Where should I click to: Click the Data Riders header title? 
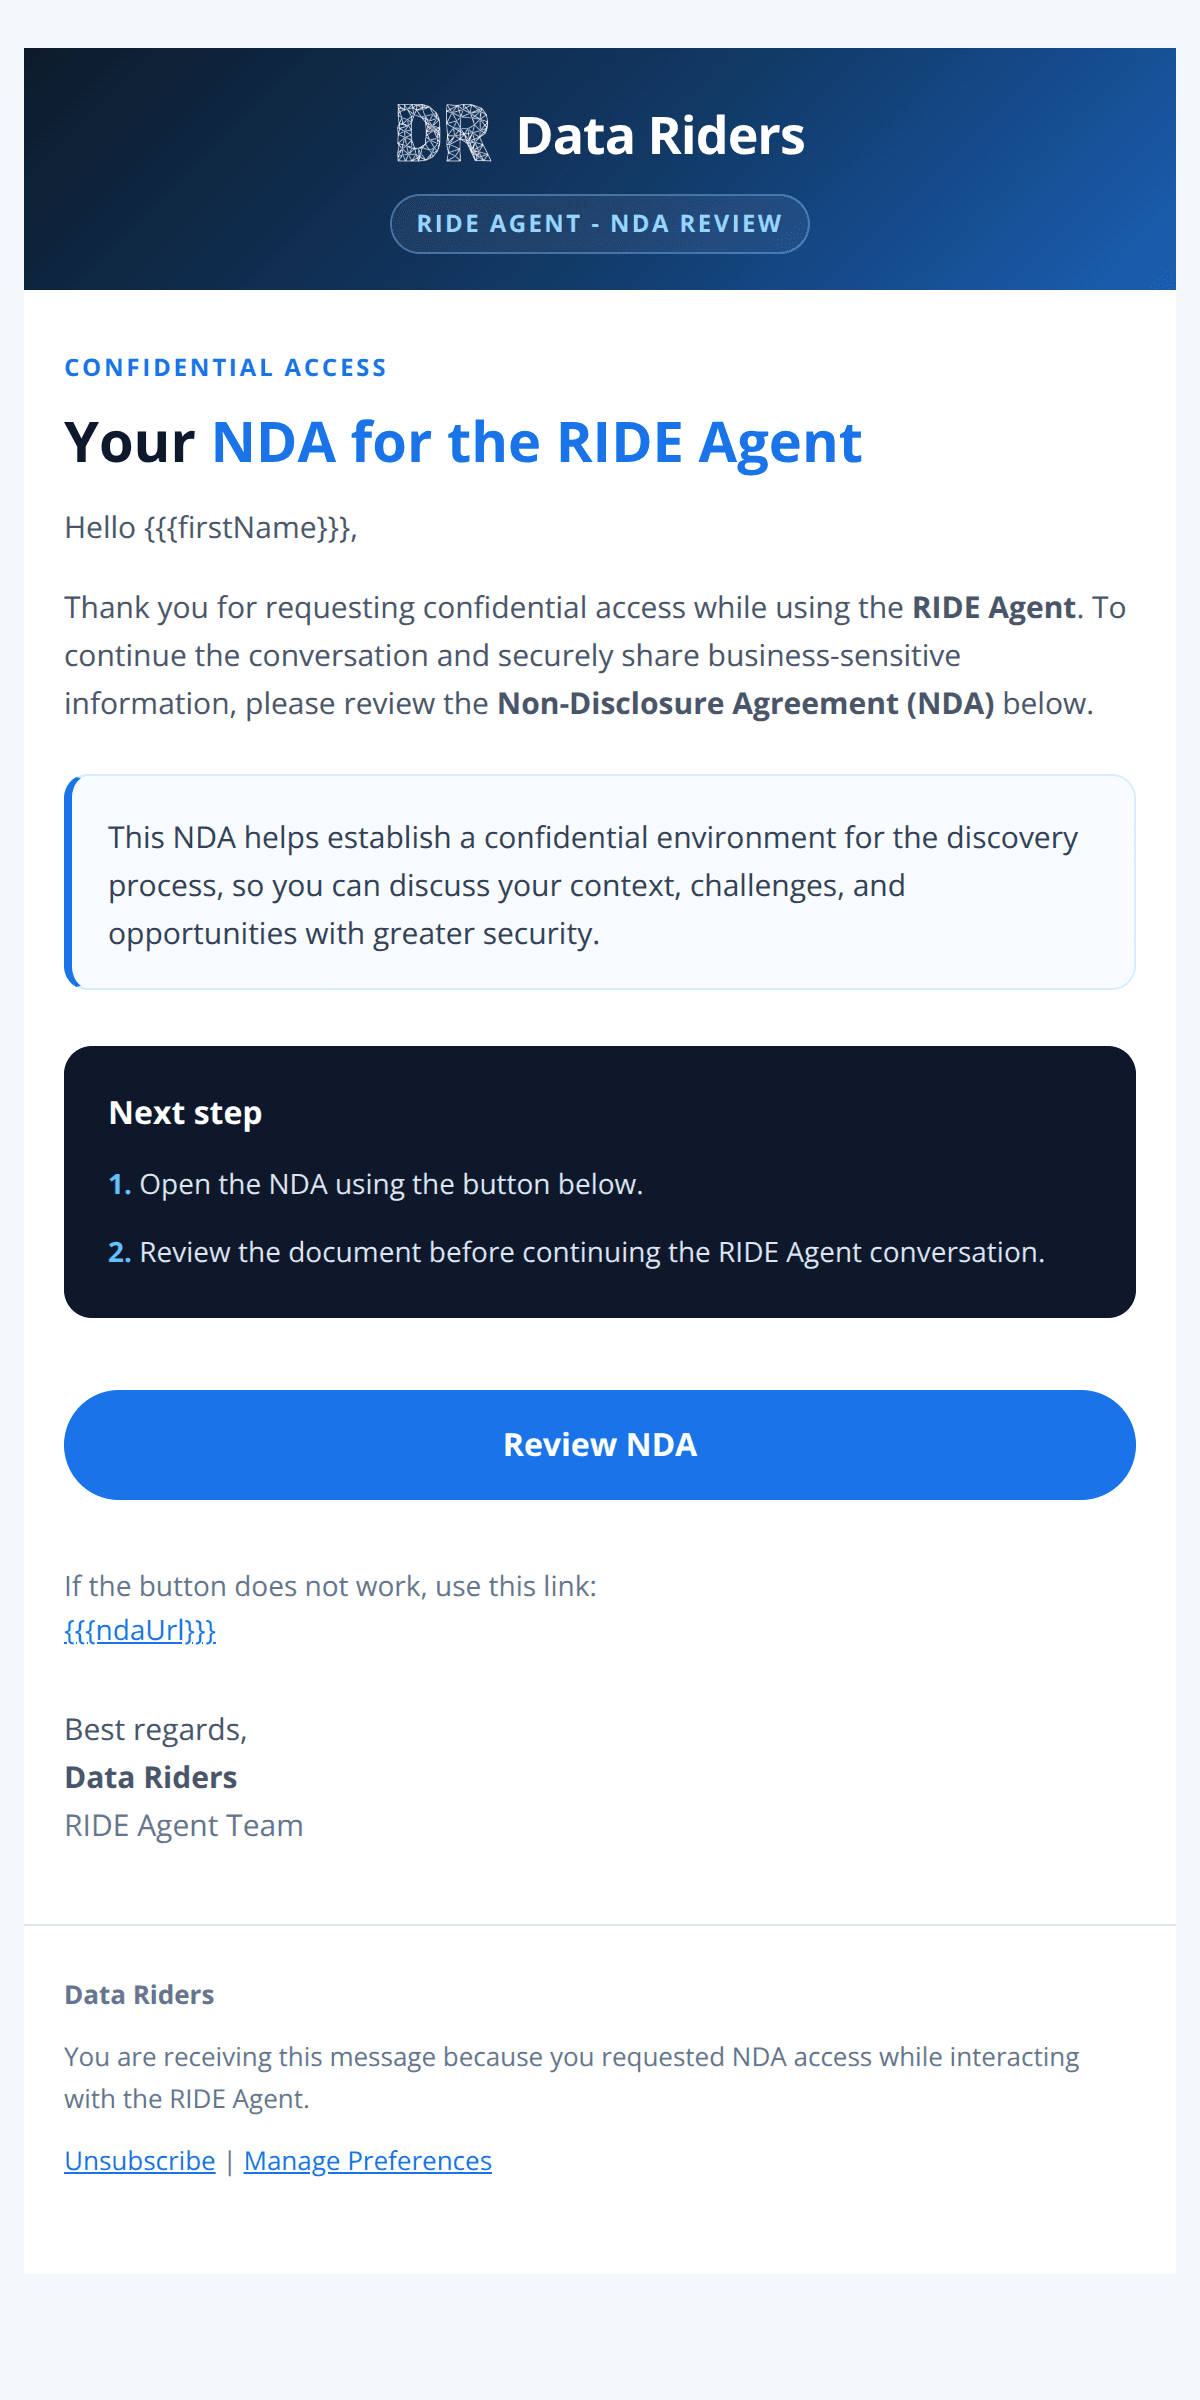(660, 136)
